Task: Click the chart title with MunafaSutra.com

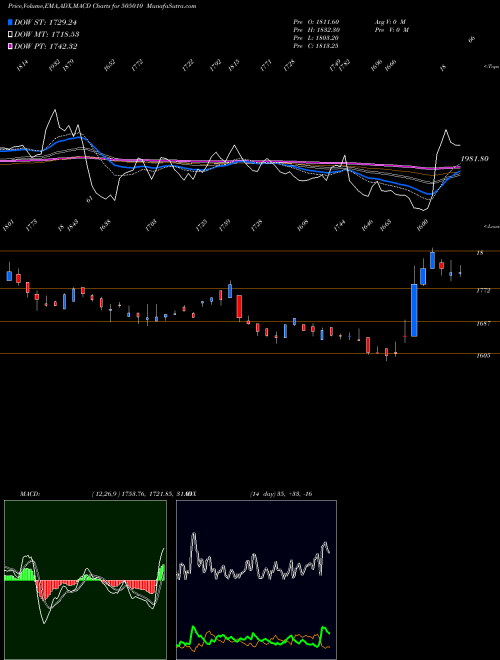Action: 102,6
